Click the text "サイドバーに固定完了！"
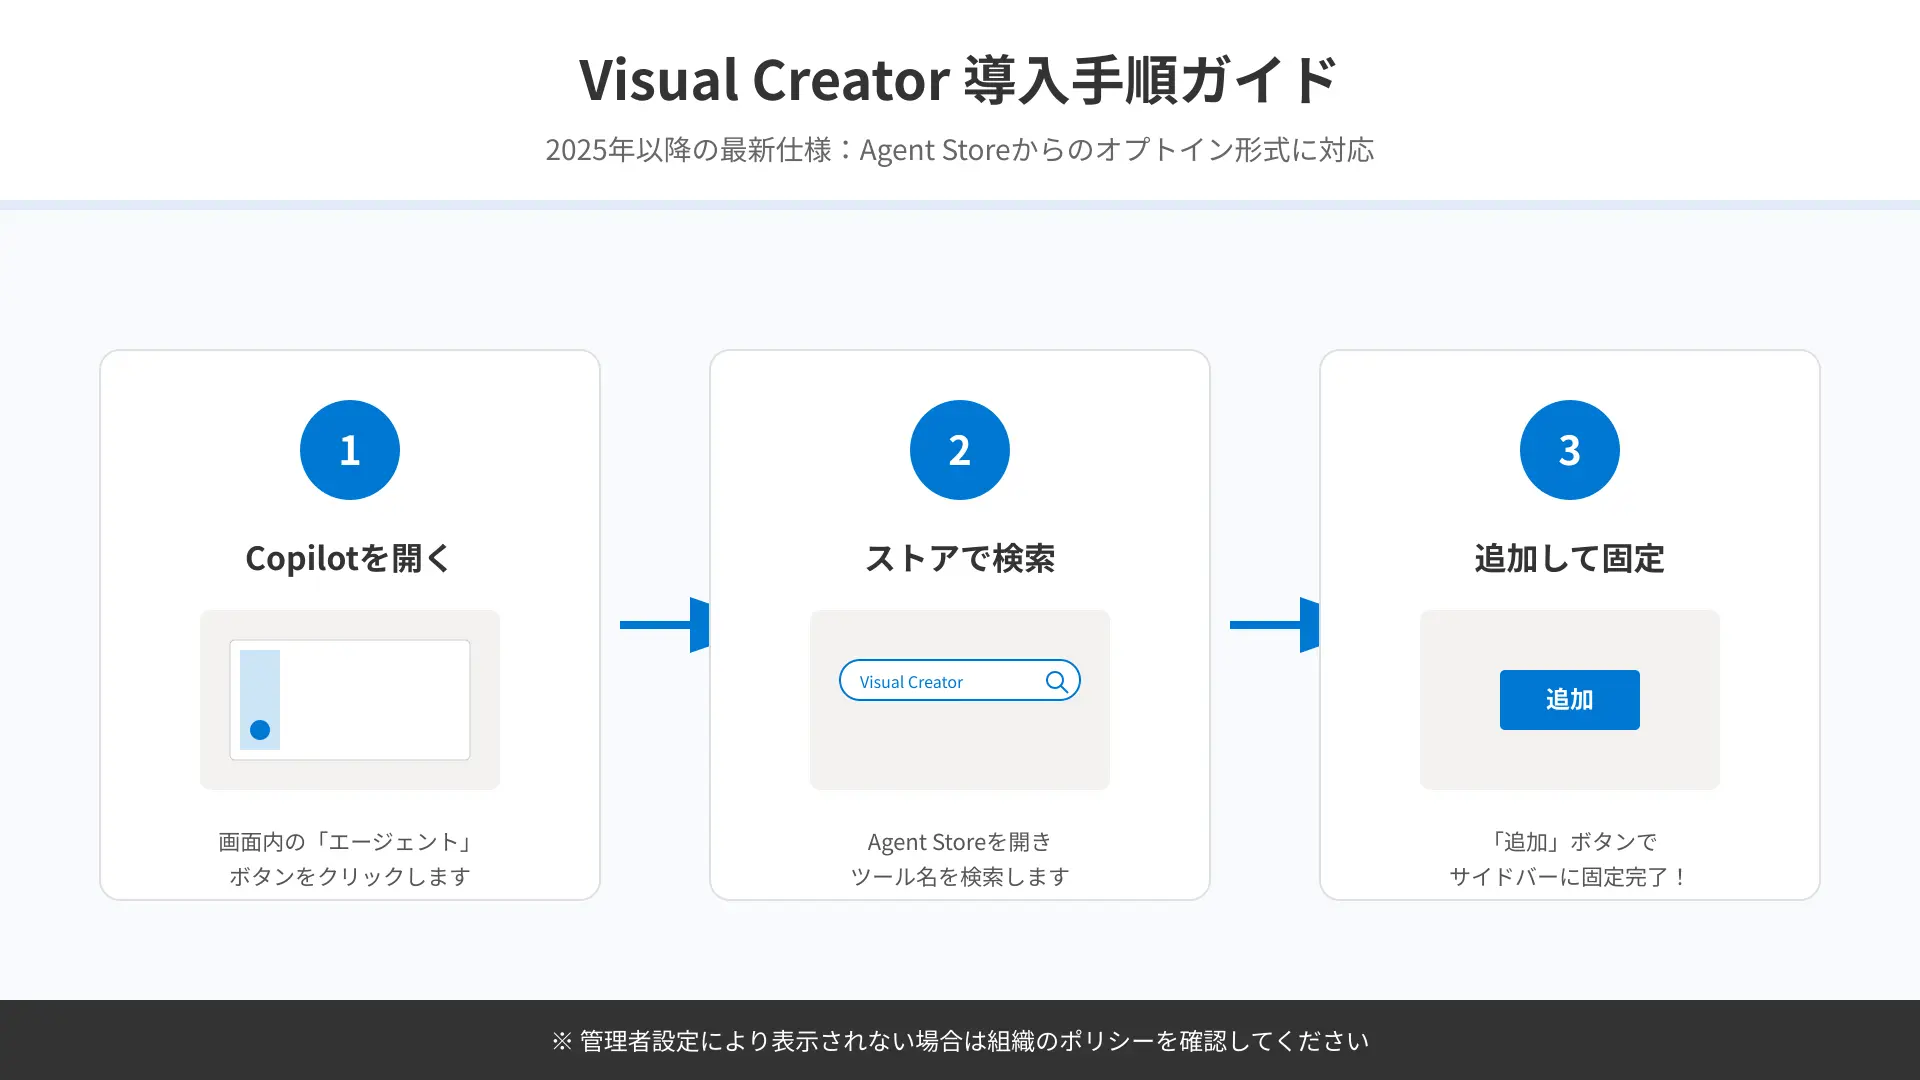Image resolution: width=1920 pixels, height=1080 pixels. coord(1569,877)
